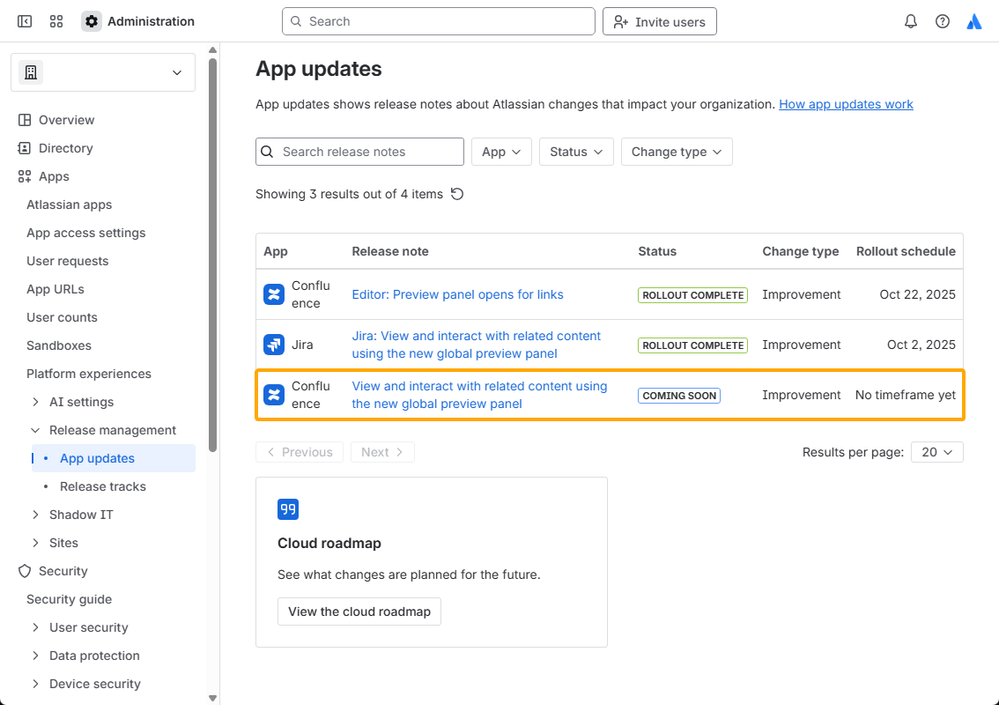The width and height of the screenshot is (999, 705).
Task: Click the refresh results icon
Action: [457, 194]
